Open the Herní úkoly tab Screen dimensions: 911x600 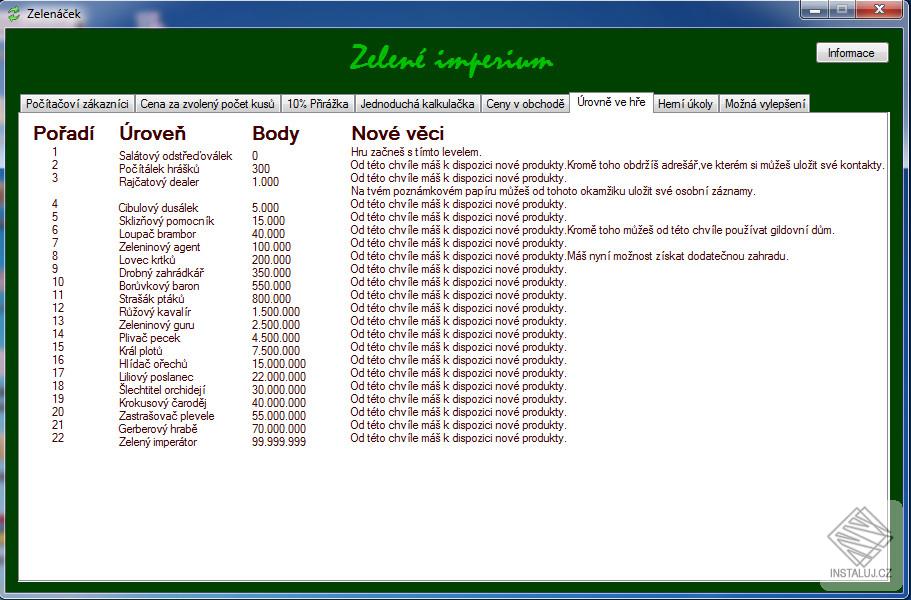686,104
